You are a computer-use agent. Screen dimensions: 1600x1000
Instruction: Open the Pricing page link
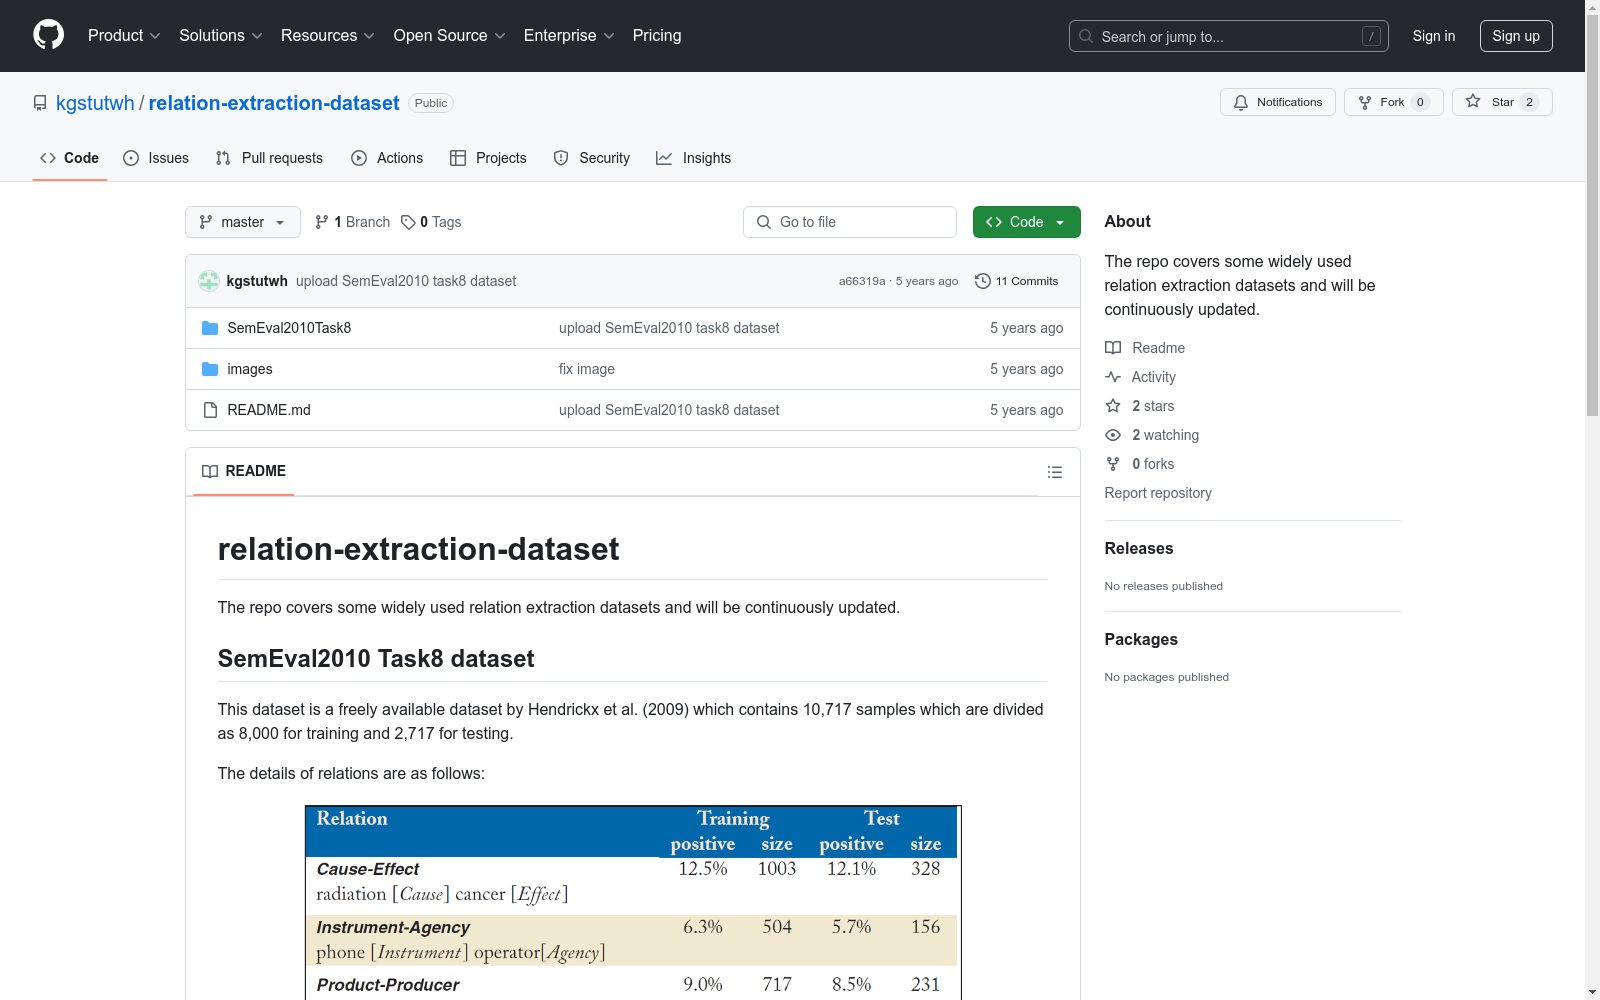point(657,36)
